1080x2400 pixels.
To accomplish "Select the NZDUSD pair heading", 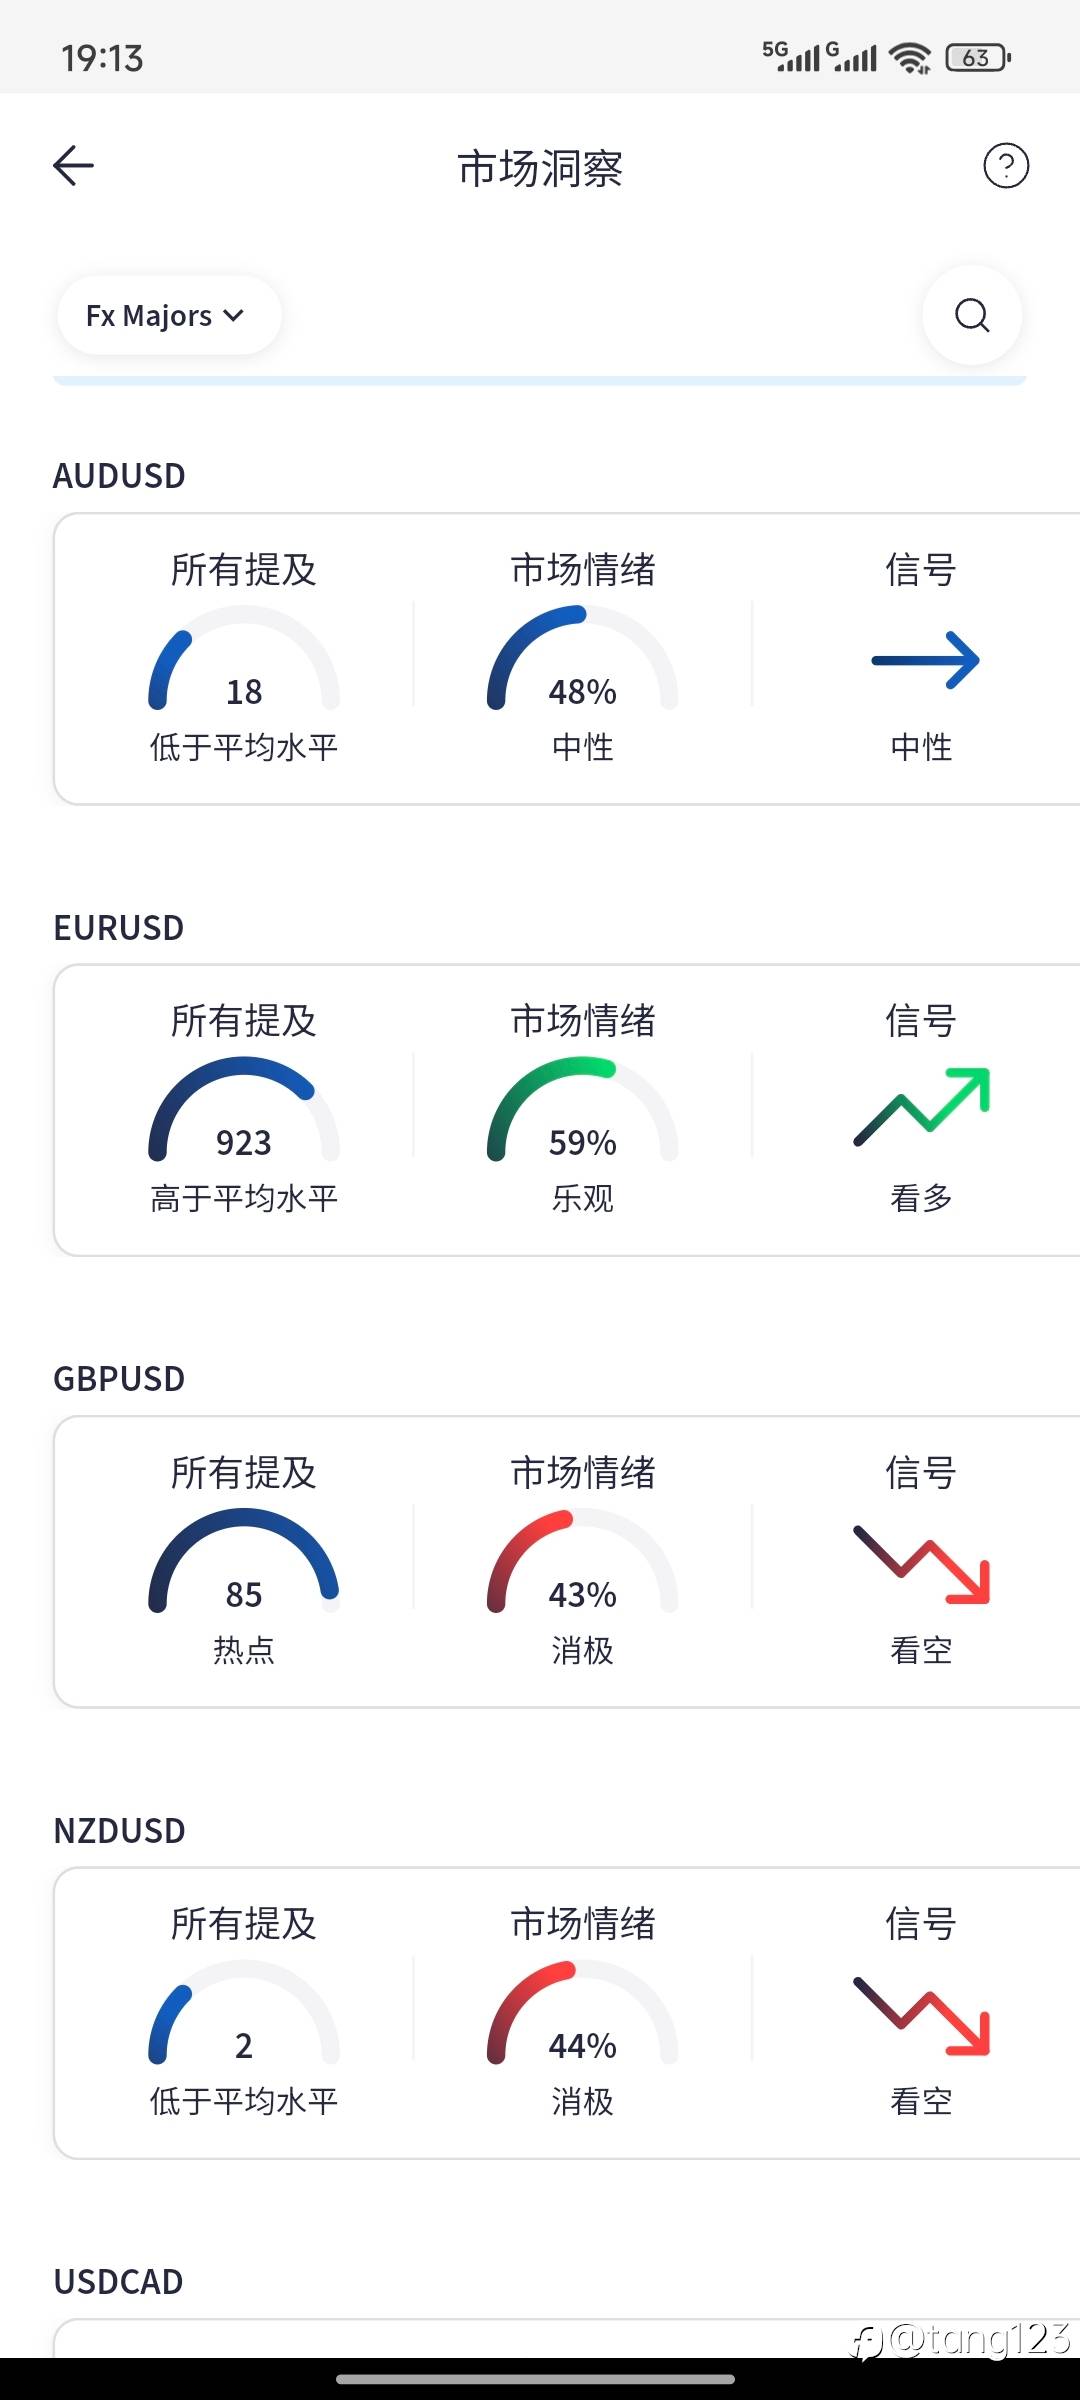I will coord(119,1831).
